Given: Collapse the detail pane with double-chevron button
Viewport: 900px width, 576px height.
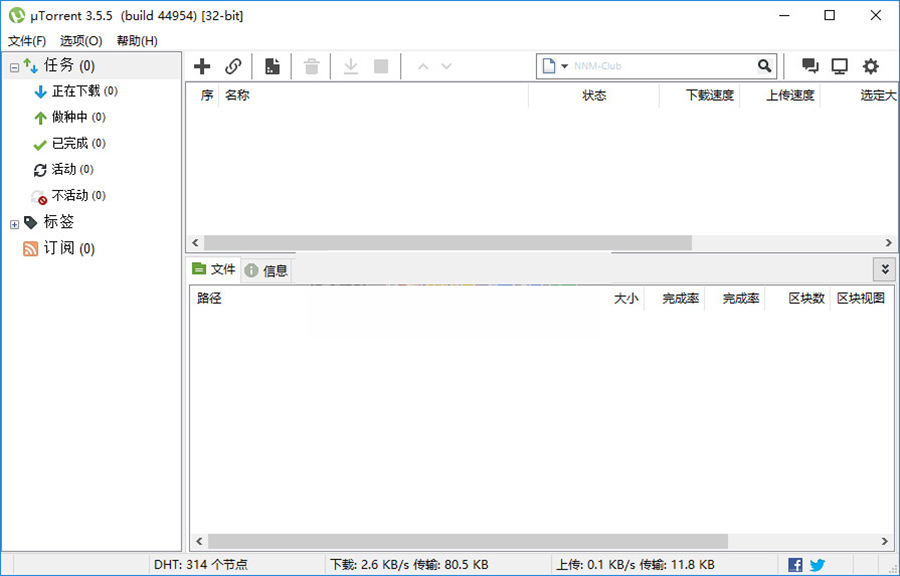Looking at the screenshot, I should [x=884, y=269].
